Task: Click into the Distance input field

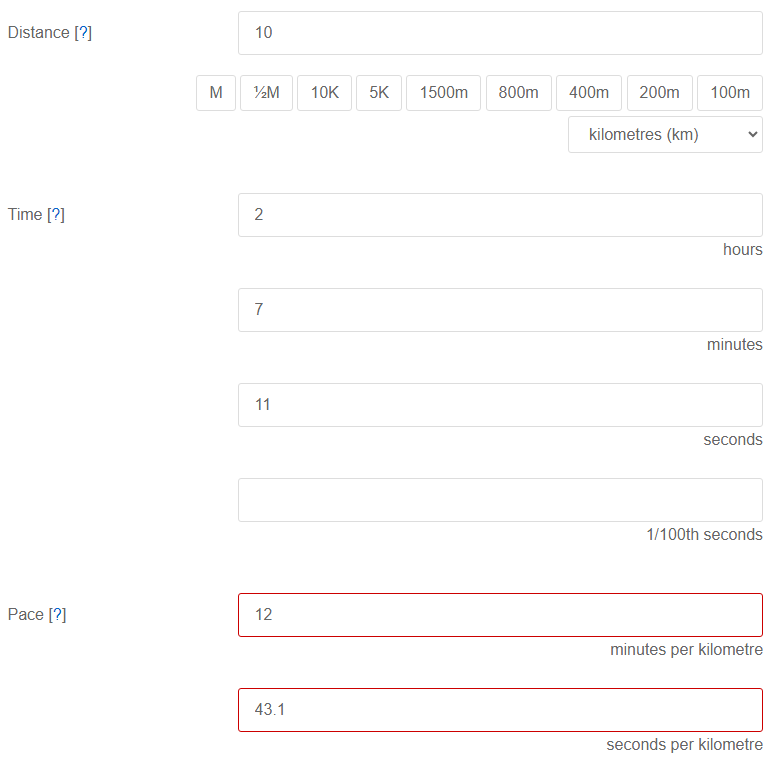Action: coord(500,33)
